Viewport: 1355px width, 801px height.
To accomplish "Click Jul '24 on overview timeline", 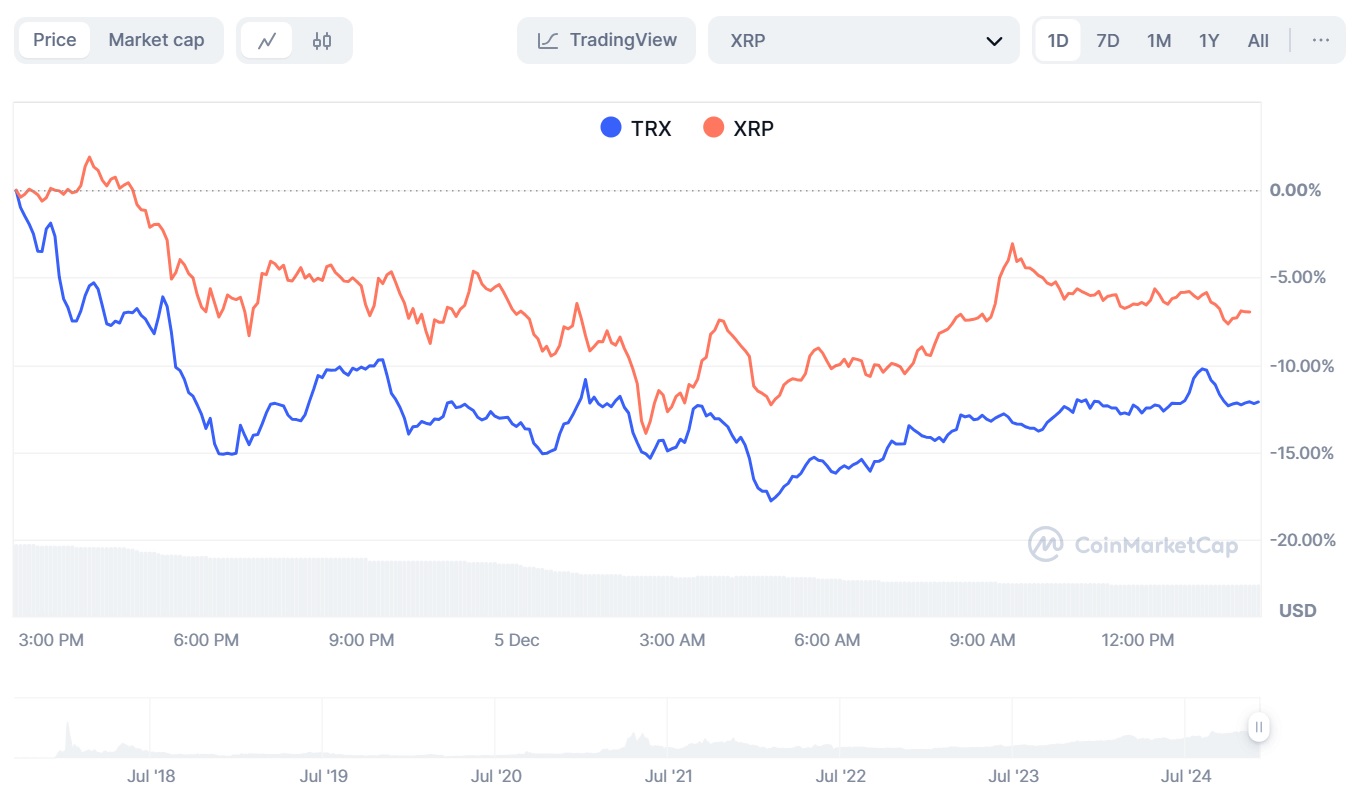I will pyautogui.click(x=1186, y=775).
